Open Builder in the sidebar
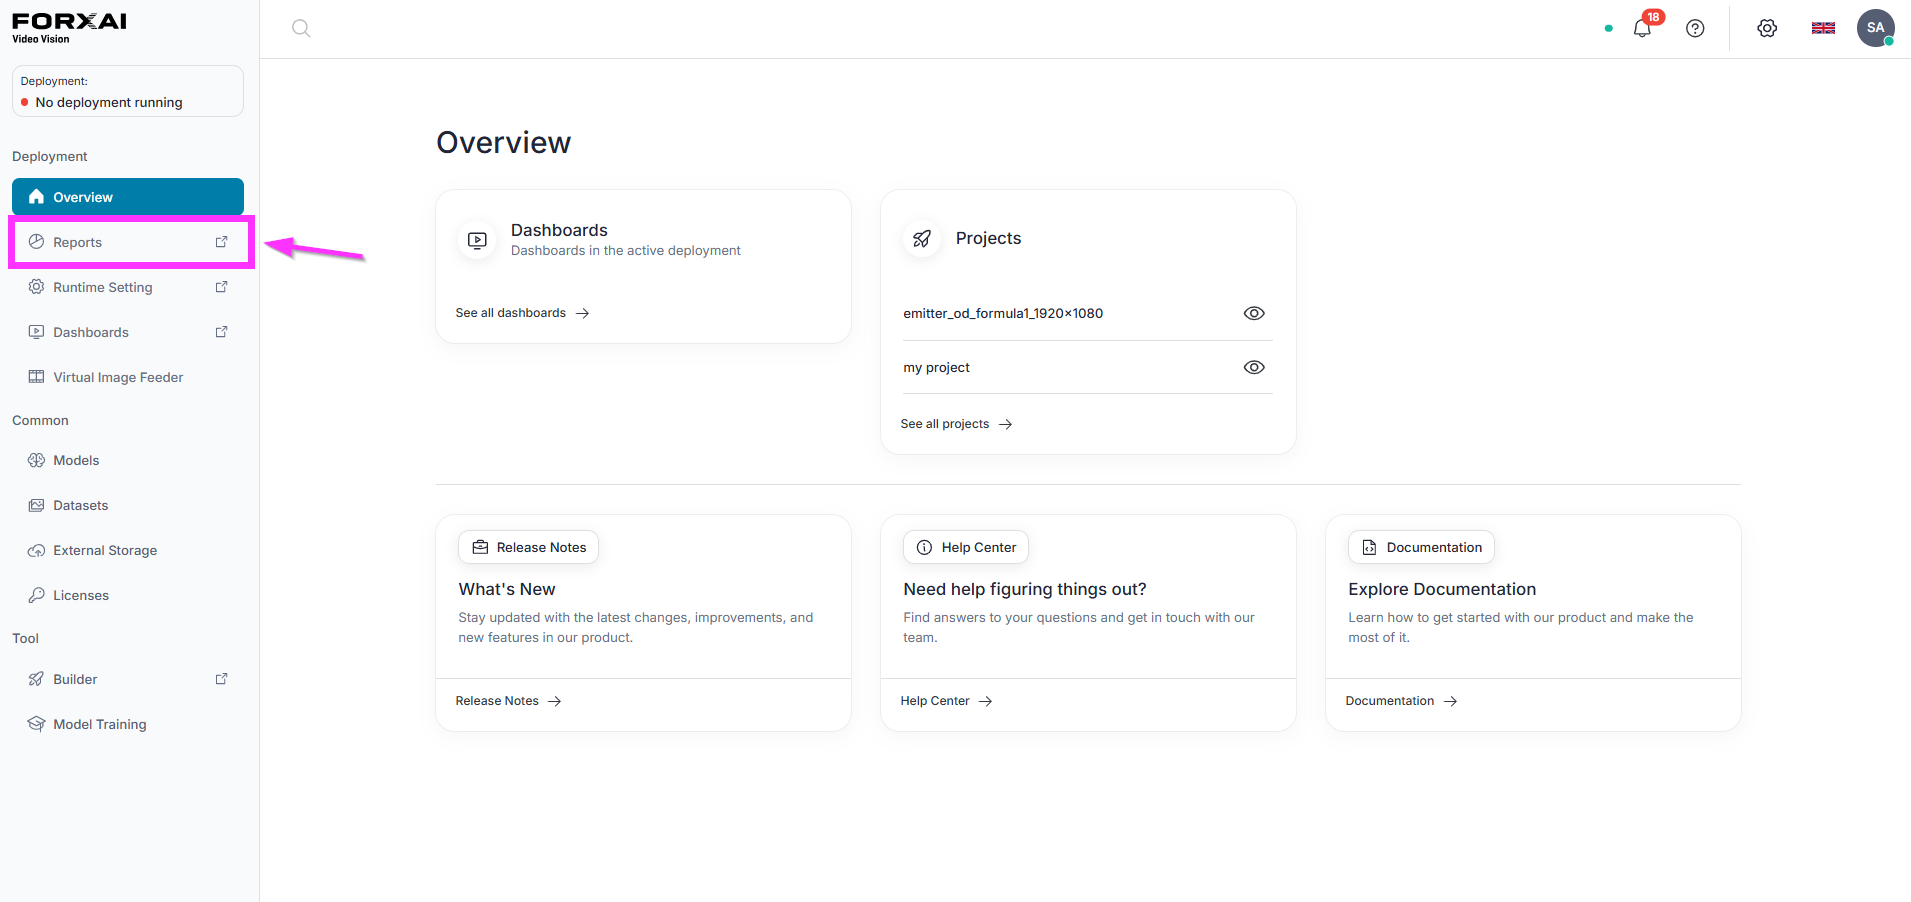This screenshot has height=902, width=1911. click(x=128, y=679)
